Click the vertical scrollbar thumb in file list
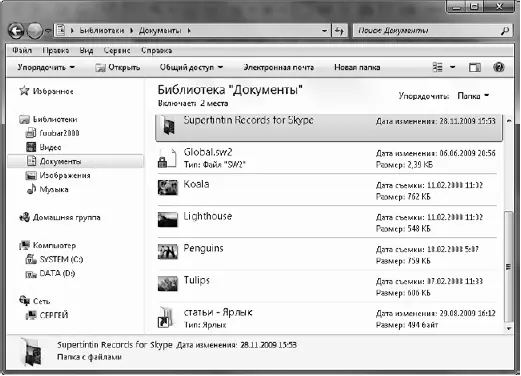Image resolution: width=521 pixels, height=376 pixels. [509, 266]
